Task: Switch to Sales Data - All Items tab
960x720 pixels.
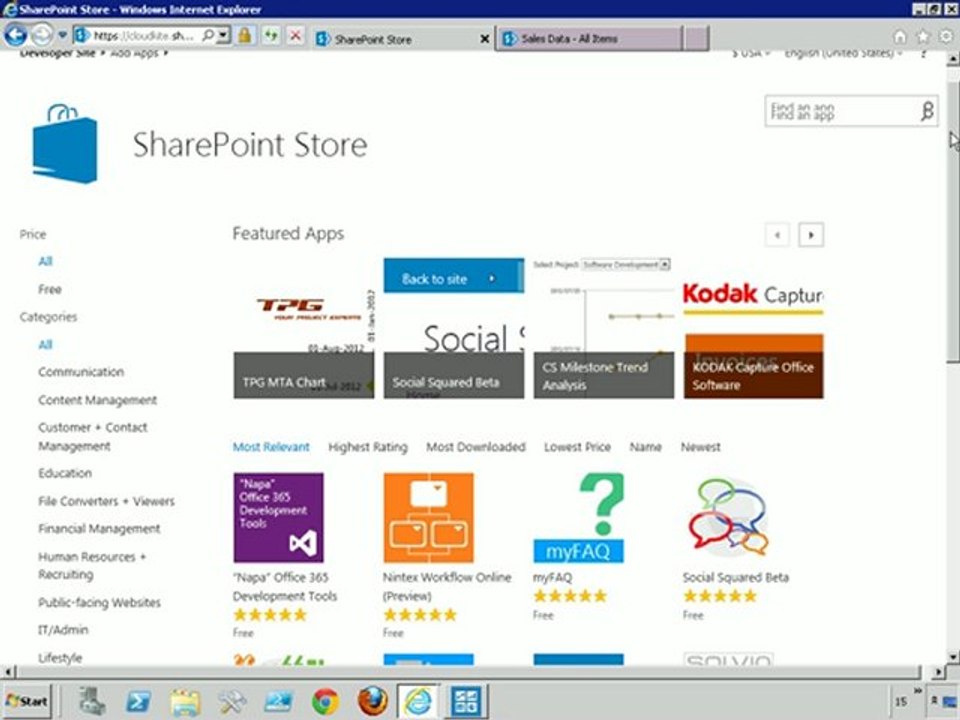Action: [x=588, y=39]
